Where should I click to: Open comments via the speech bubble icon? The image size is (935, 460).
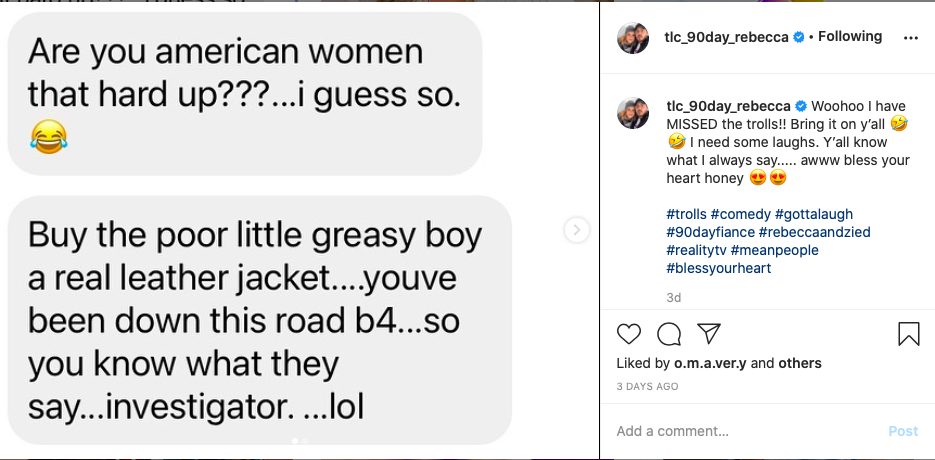[x=668, y=334]
